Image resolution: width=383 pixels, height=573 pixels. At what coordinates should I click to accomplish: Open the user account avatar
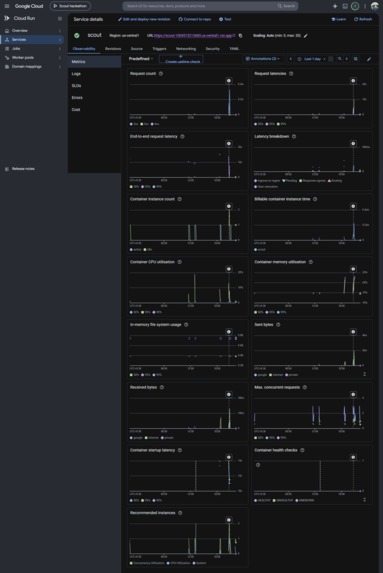[375, 6]
